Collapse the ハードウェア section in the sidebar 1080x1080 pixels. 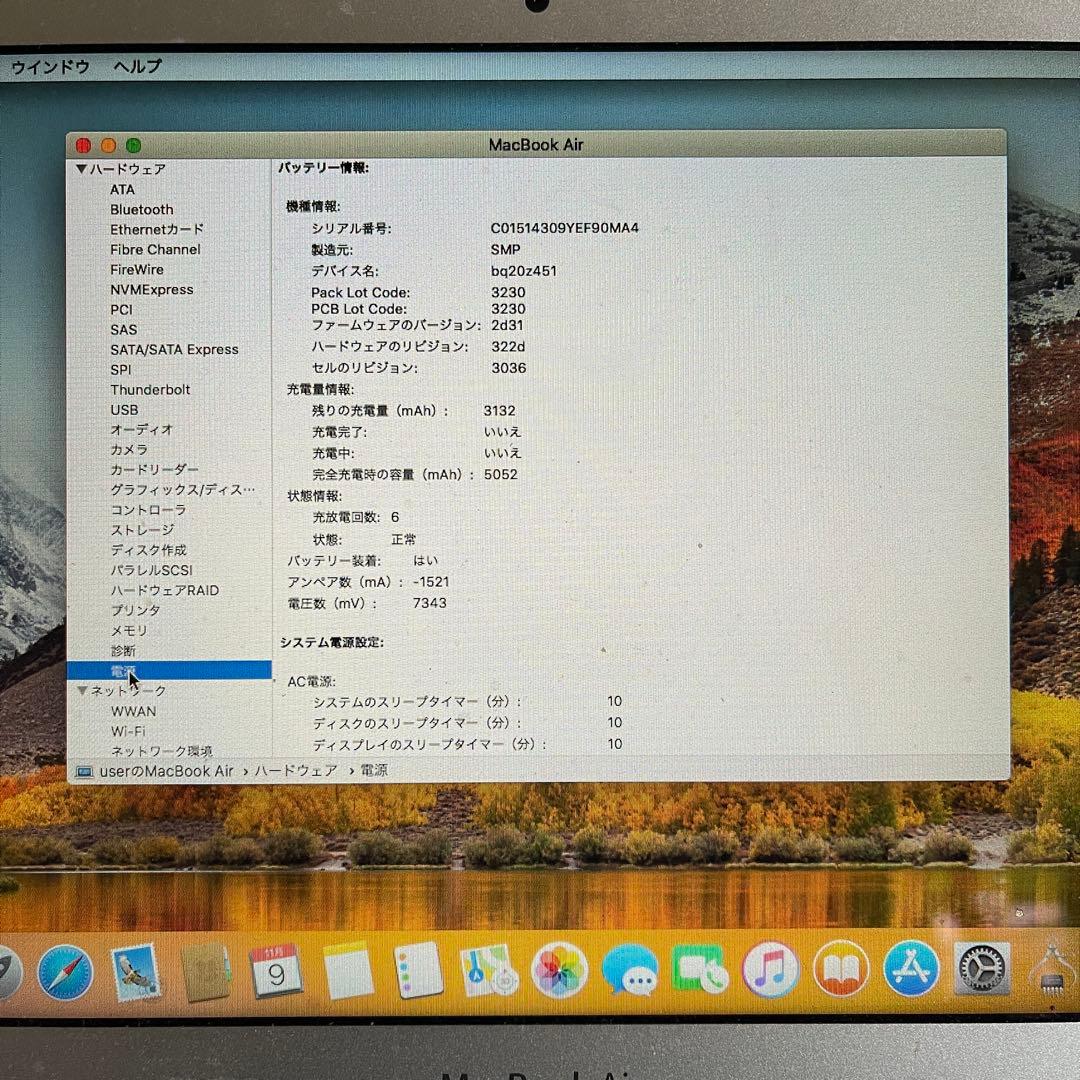click(82, 169)
